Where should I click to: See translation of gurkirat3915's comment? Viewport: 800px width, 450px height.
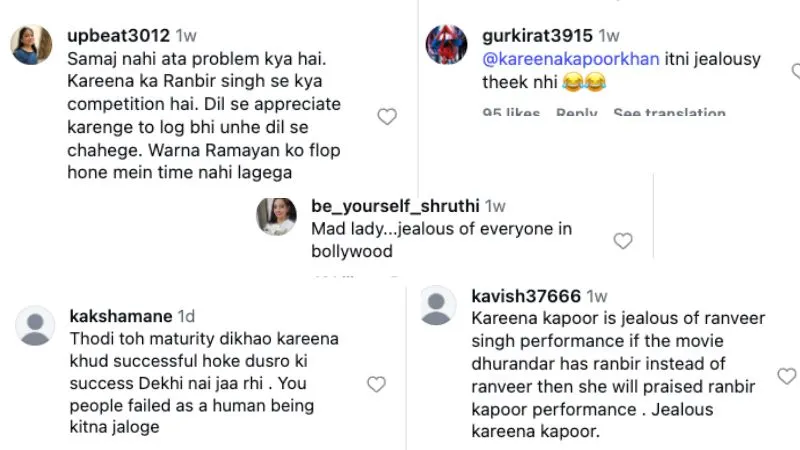coord(669,112)
